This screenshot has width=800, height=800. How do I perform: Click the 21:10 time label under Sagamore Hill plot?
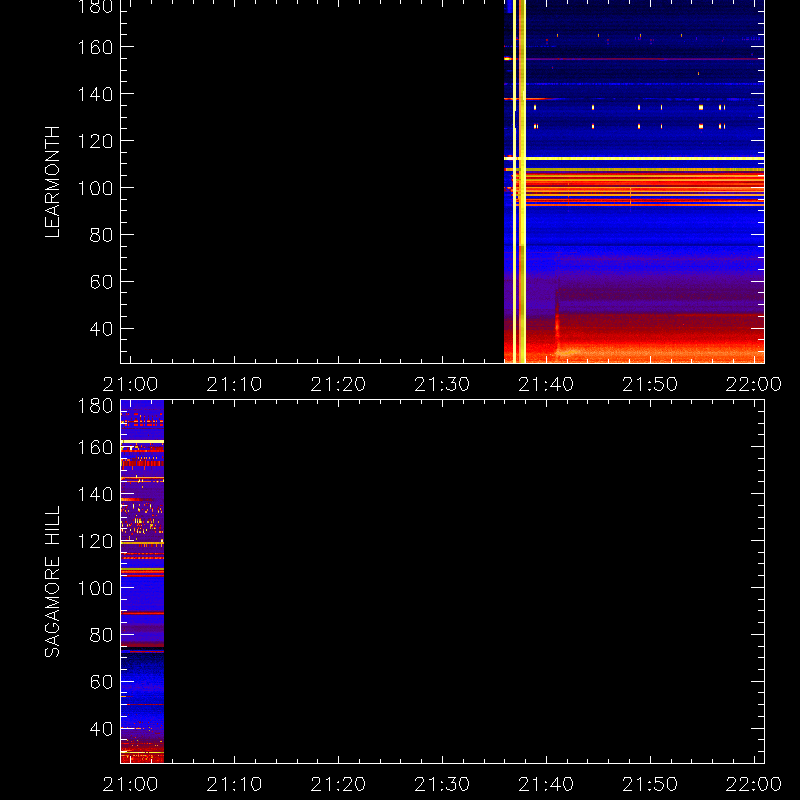pyautogui.click(x=234, y=784)
